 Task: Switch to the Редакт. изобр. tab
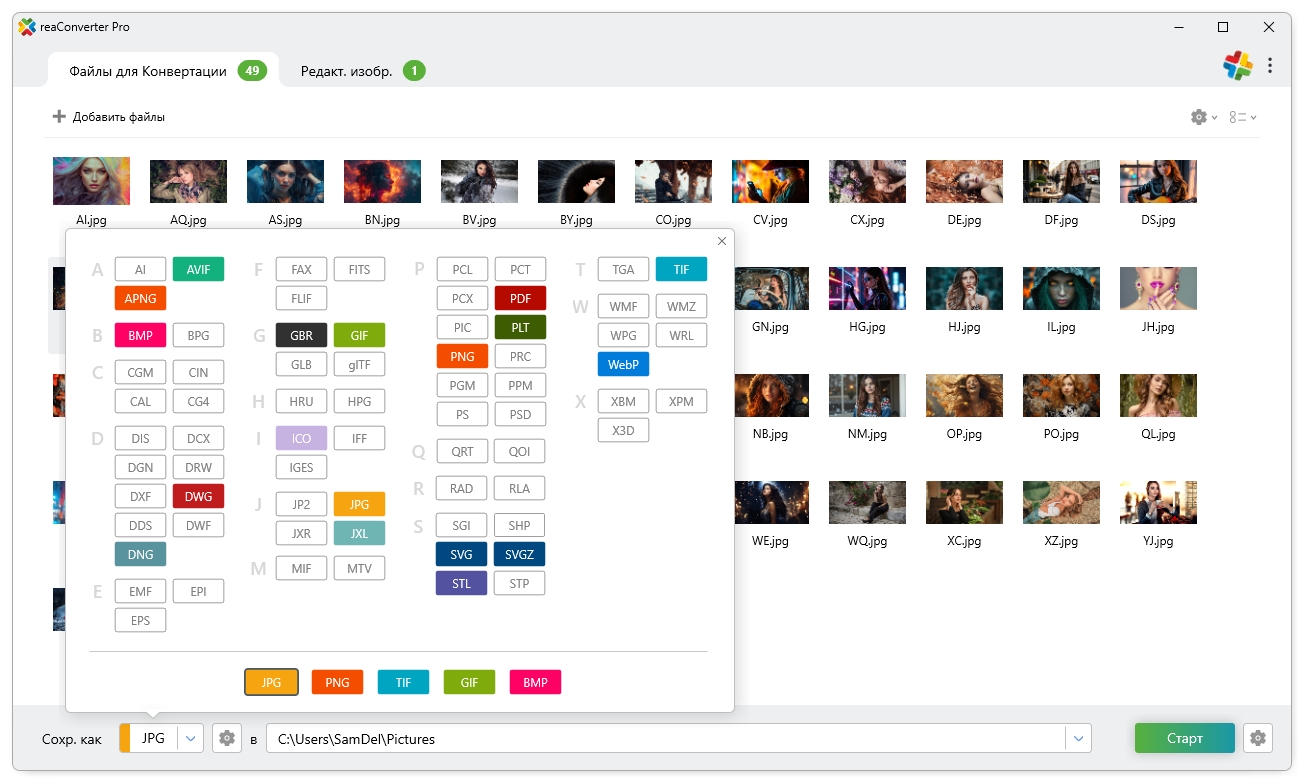tap(347, 71)
